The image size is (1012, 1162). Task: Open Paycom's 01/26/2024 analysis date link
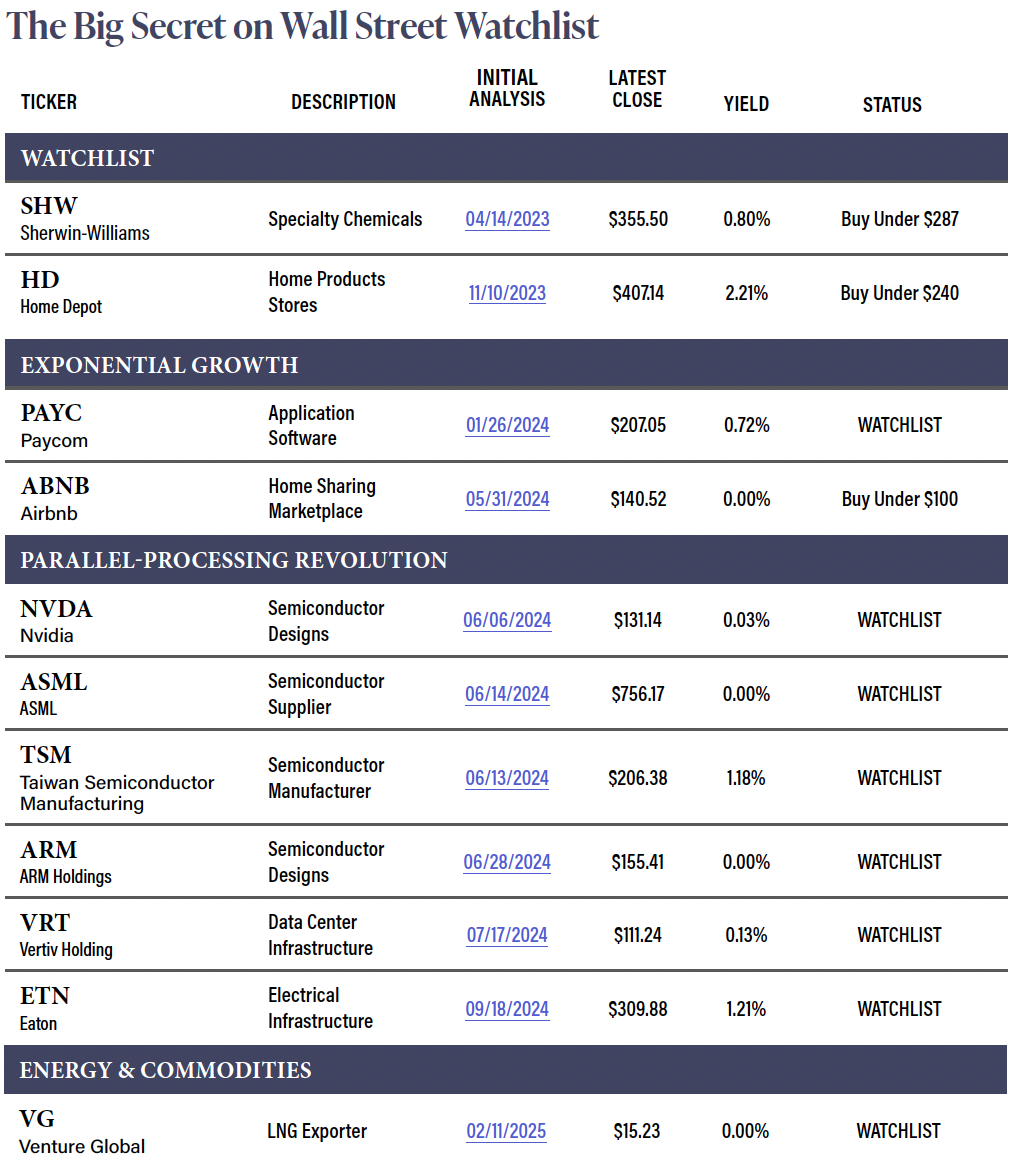point(507,425)
